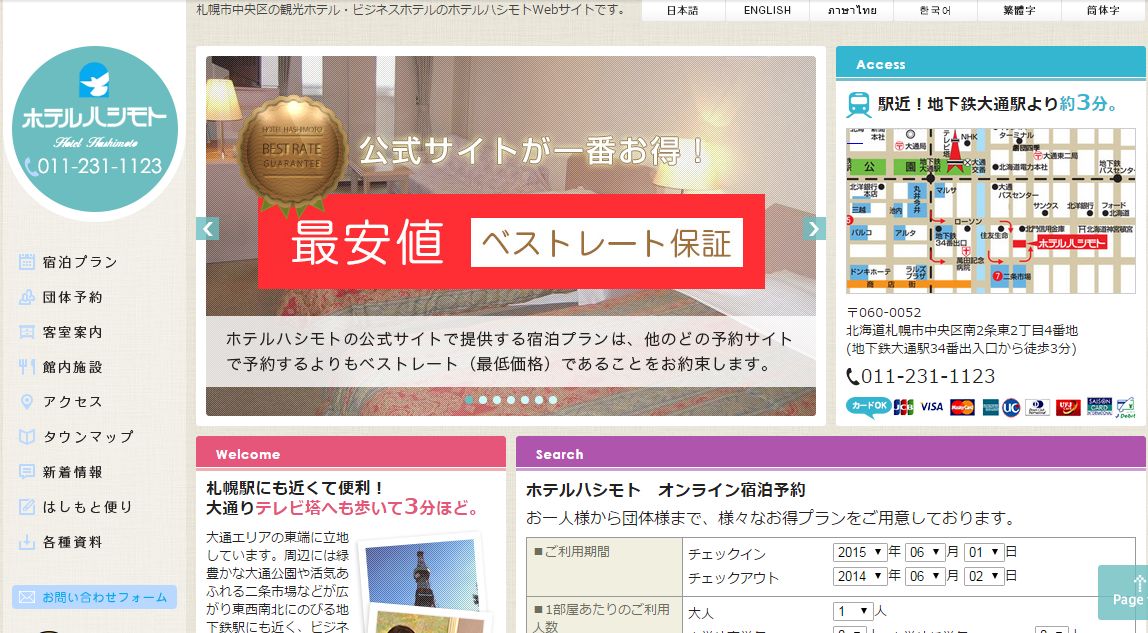Select the fourth carousel indicator dot
Screen dimensions: 1148x633
pyautogui.click(x=511, y=400)
